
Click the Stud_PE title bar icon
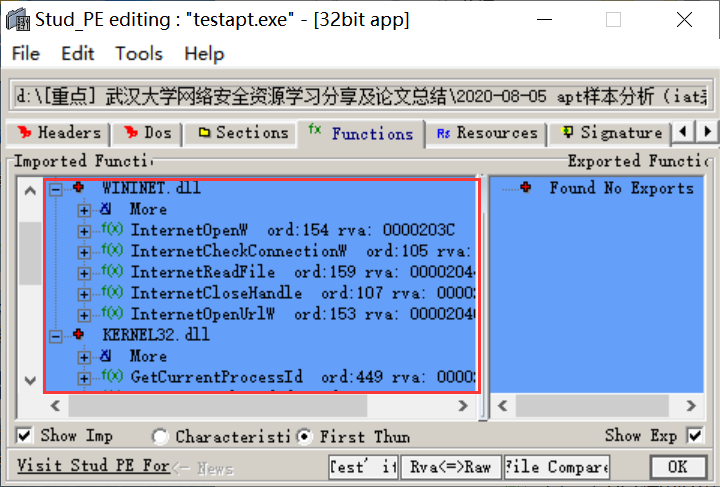[18, 20]
